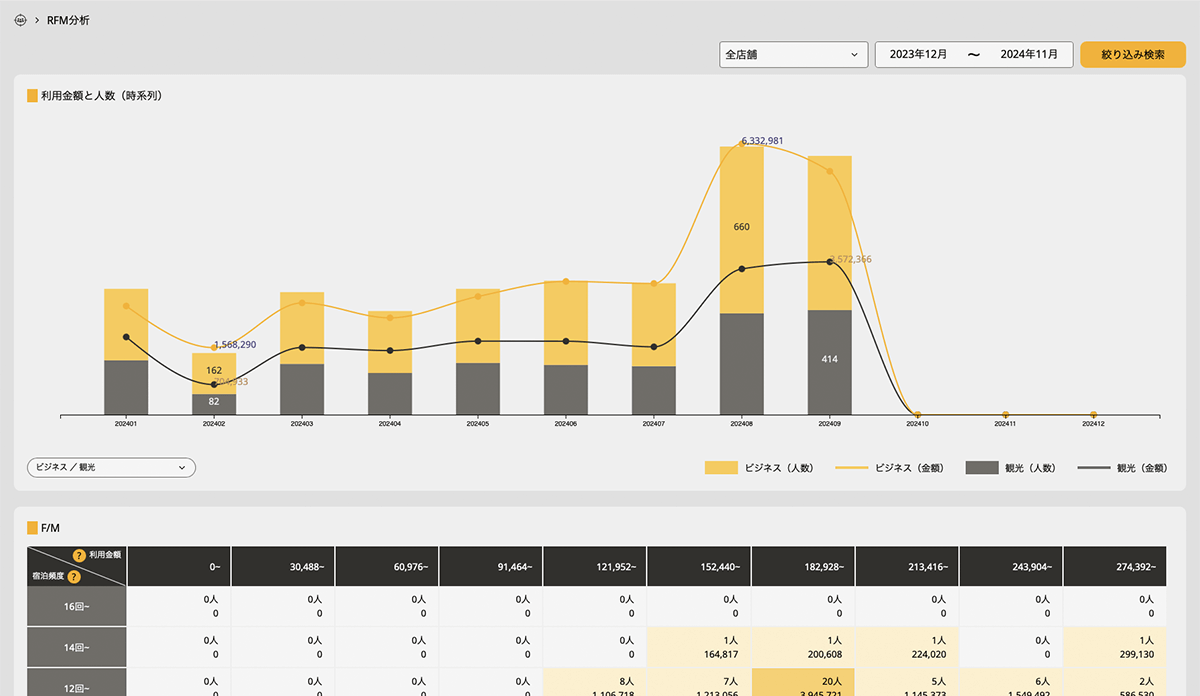Toggle 観光（人数） legend series
This screenshot has height=696, width=1200.
point(1010,468)
